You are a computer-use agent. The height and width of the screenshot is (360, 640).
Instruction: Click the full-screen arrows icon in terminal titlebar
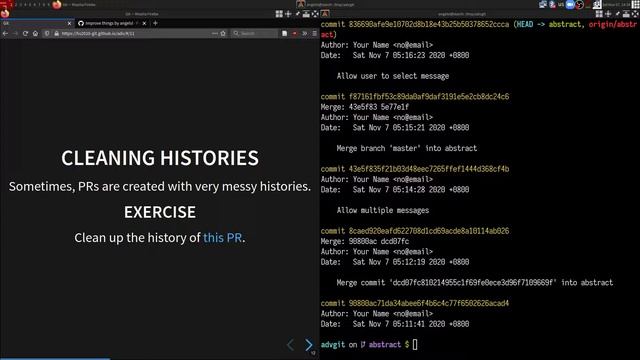(x=636, y=14)
